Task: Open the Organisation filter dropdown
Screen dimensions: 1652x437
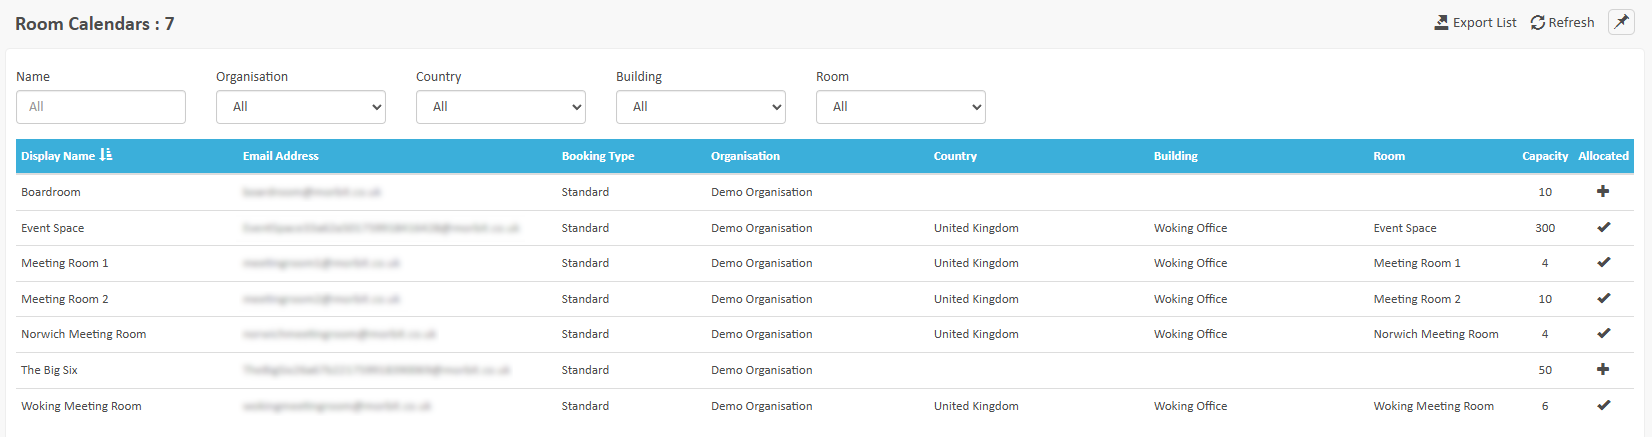Action: pos(301,107)
